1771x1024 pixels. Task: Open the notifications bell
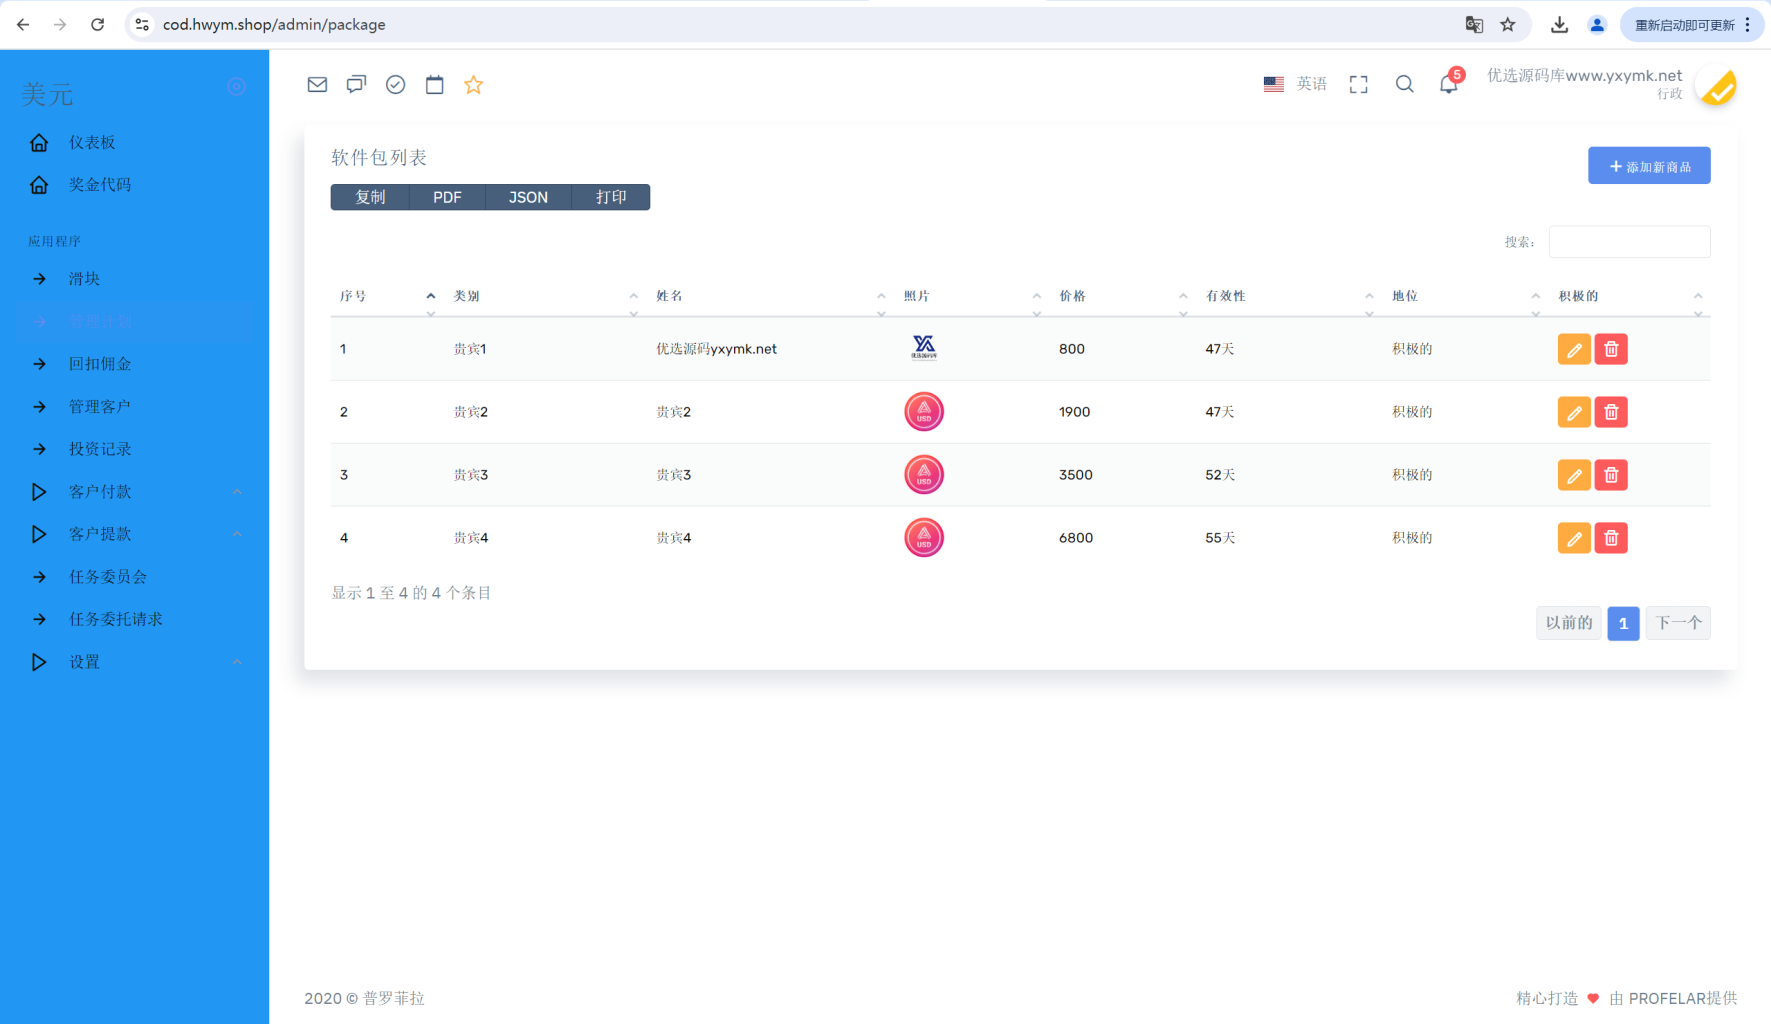1448,85
